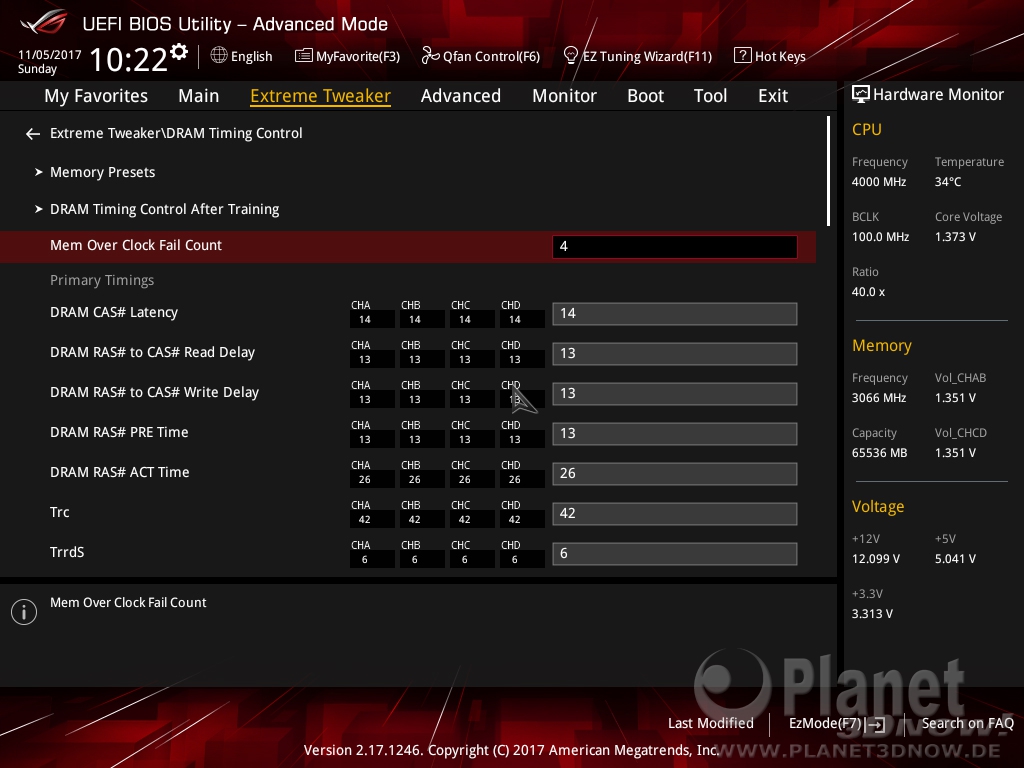The image size is (1024, 768).
Task: Select DRAM RAS# PRE Time label
Action: tap(119, 432)
